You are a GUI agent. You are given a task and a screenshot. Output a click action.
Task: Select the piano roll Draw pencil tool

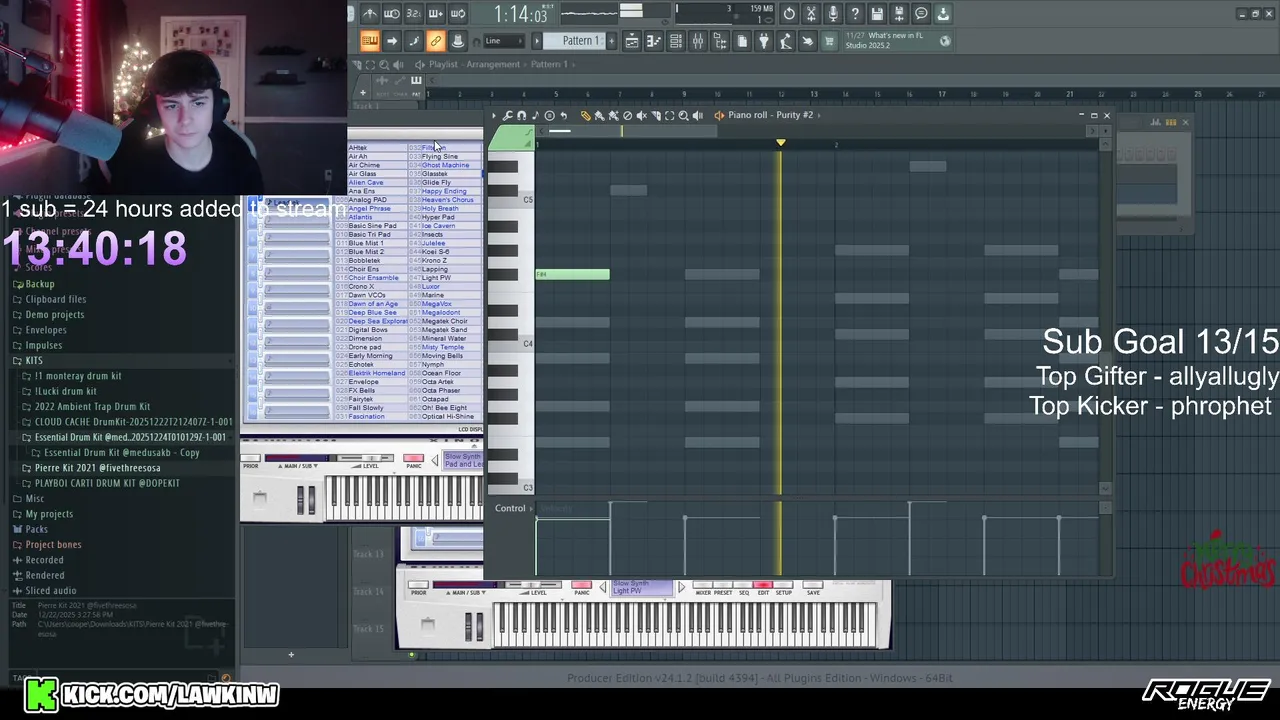(x=585, y=116)
